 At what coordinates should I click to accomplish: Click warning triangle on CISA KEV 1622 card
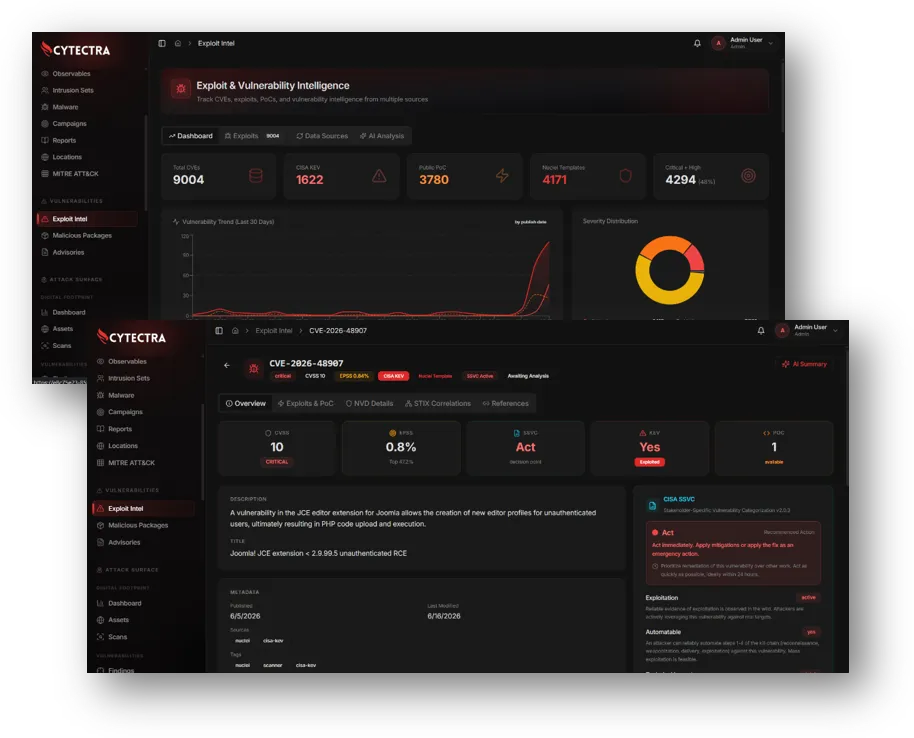(x=379, y=175)
